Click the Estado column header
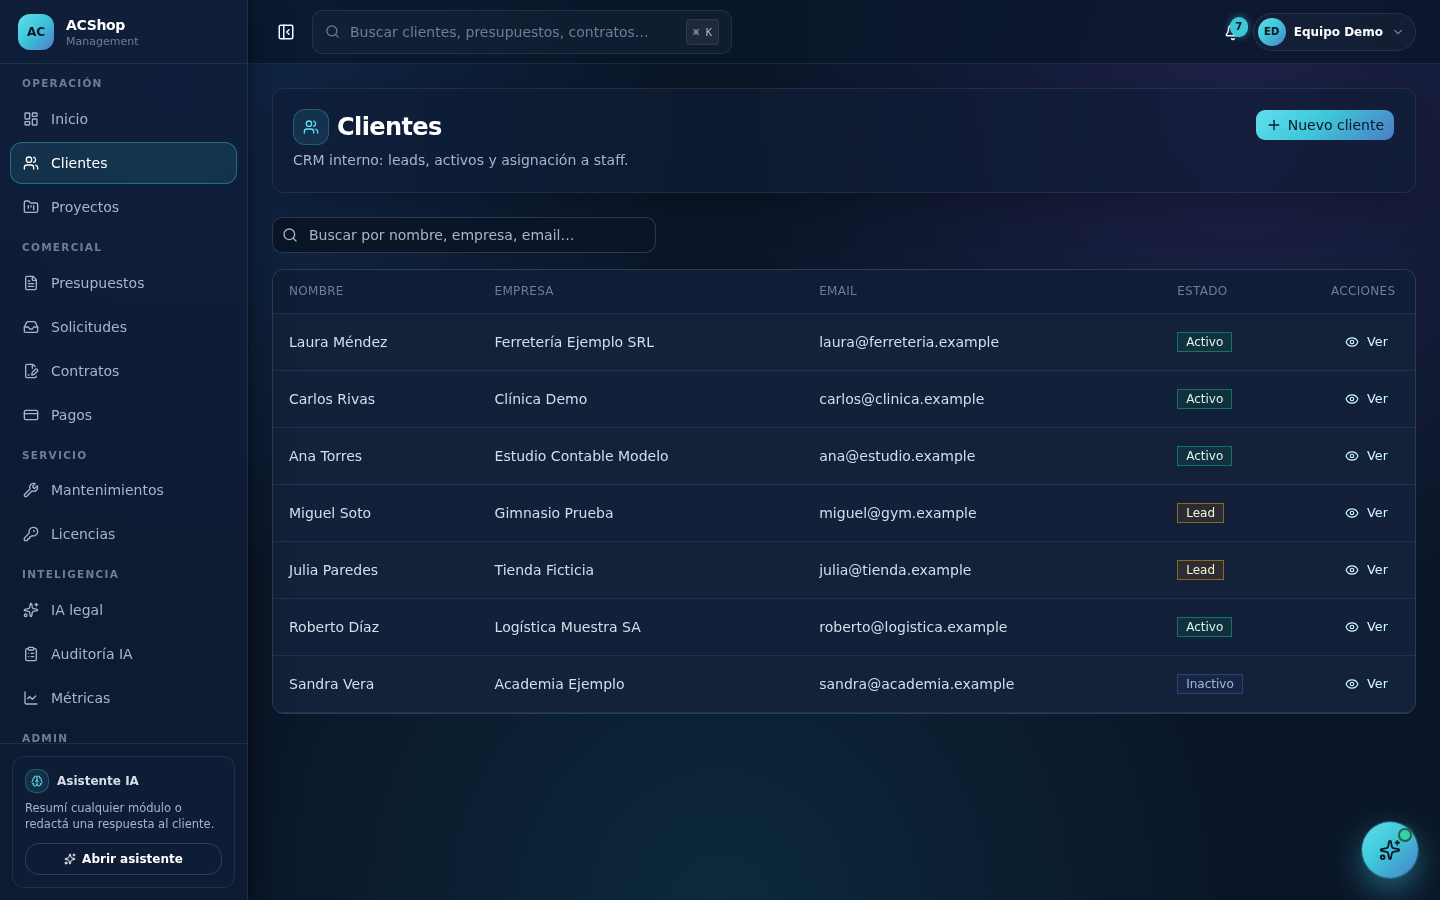 [x=1202, y=291]
